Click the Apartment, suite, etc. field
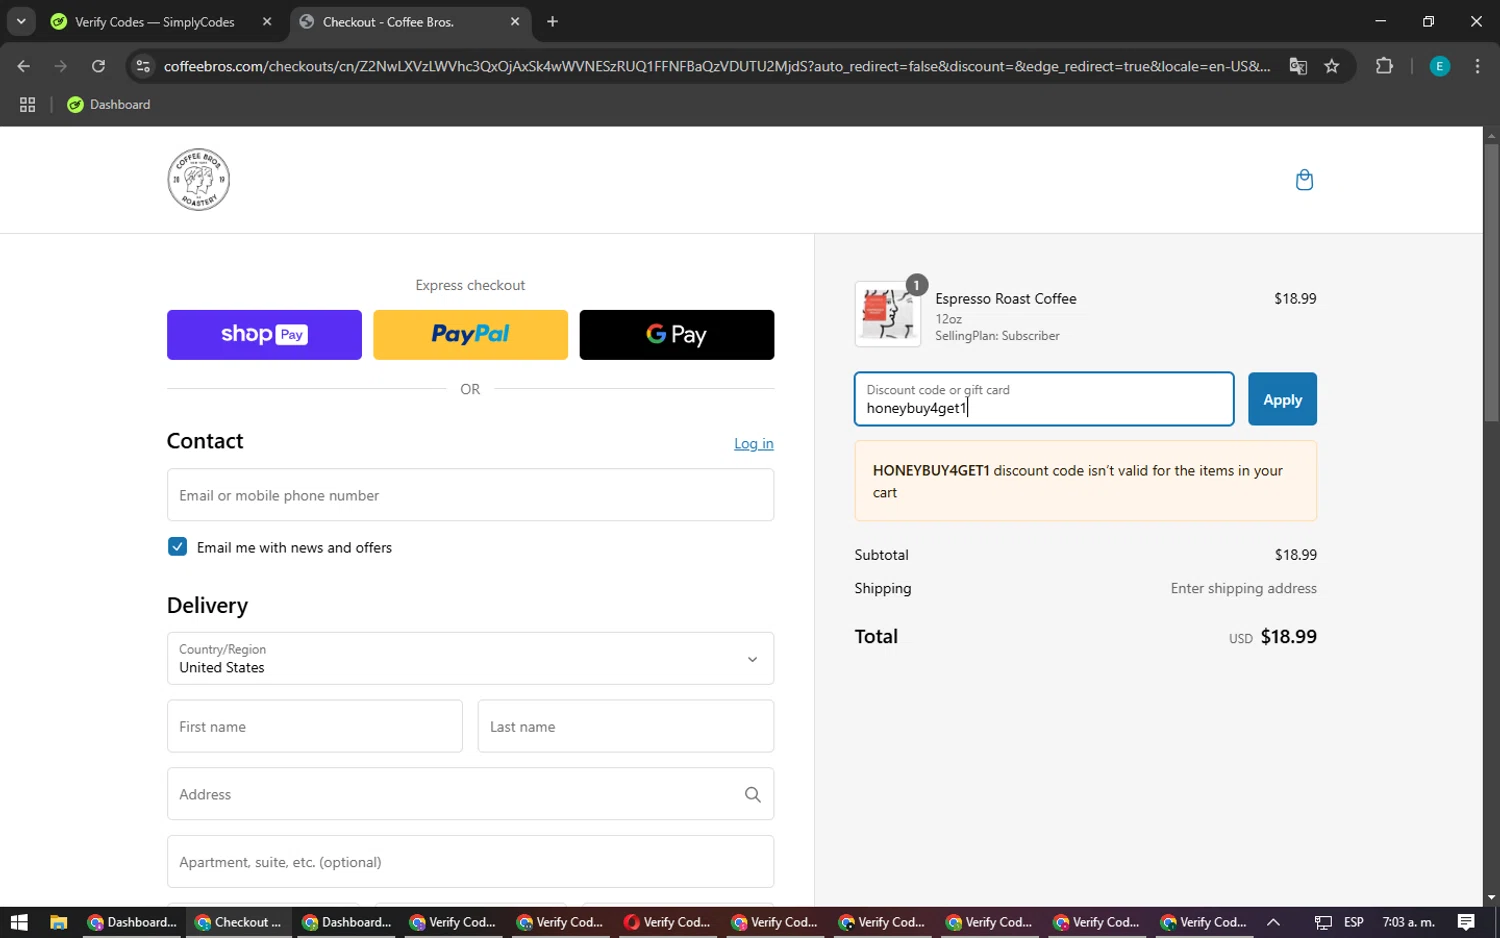 point(470,862)
